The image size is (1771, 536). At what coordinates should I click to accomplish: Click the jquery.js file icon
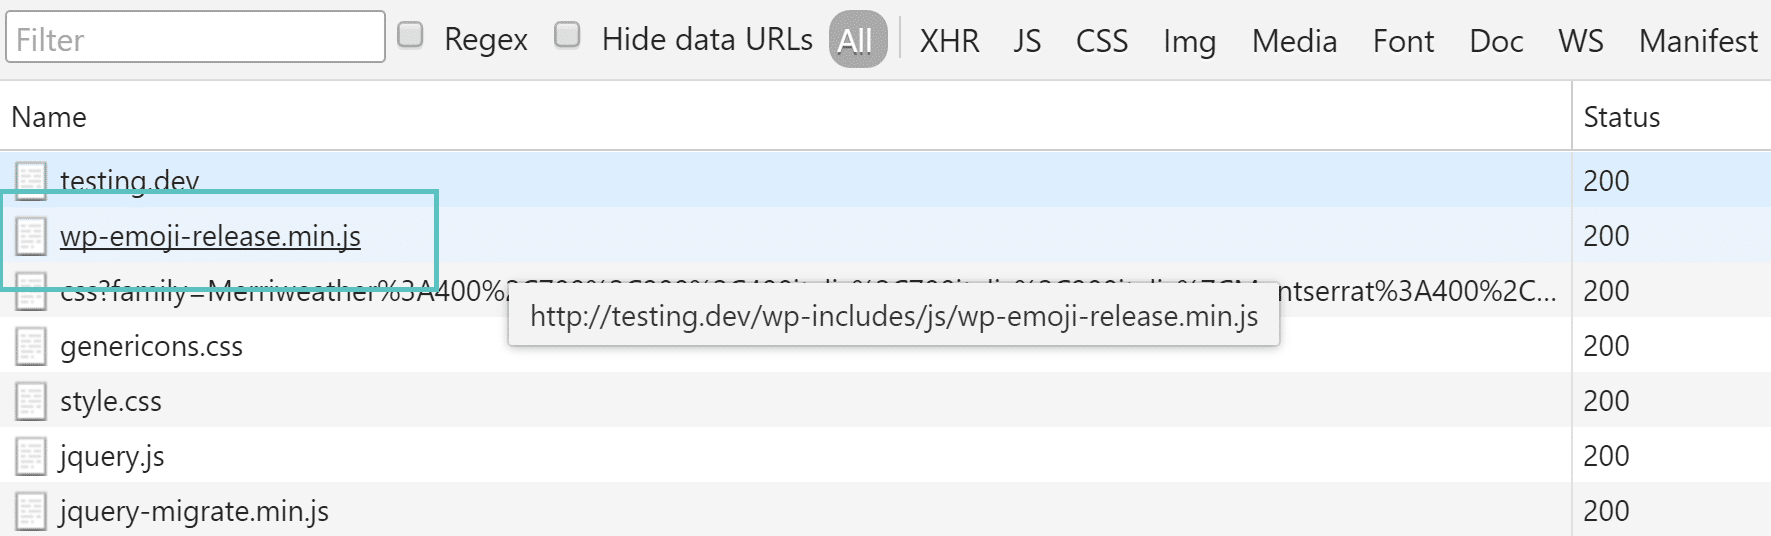31,456
